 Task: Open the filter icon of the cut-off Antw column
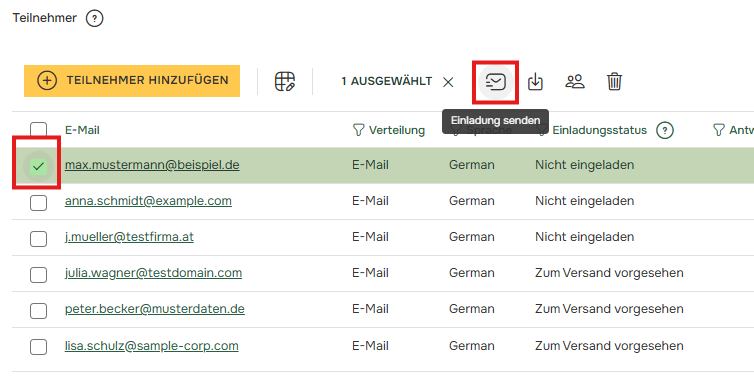[718, 130]
